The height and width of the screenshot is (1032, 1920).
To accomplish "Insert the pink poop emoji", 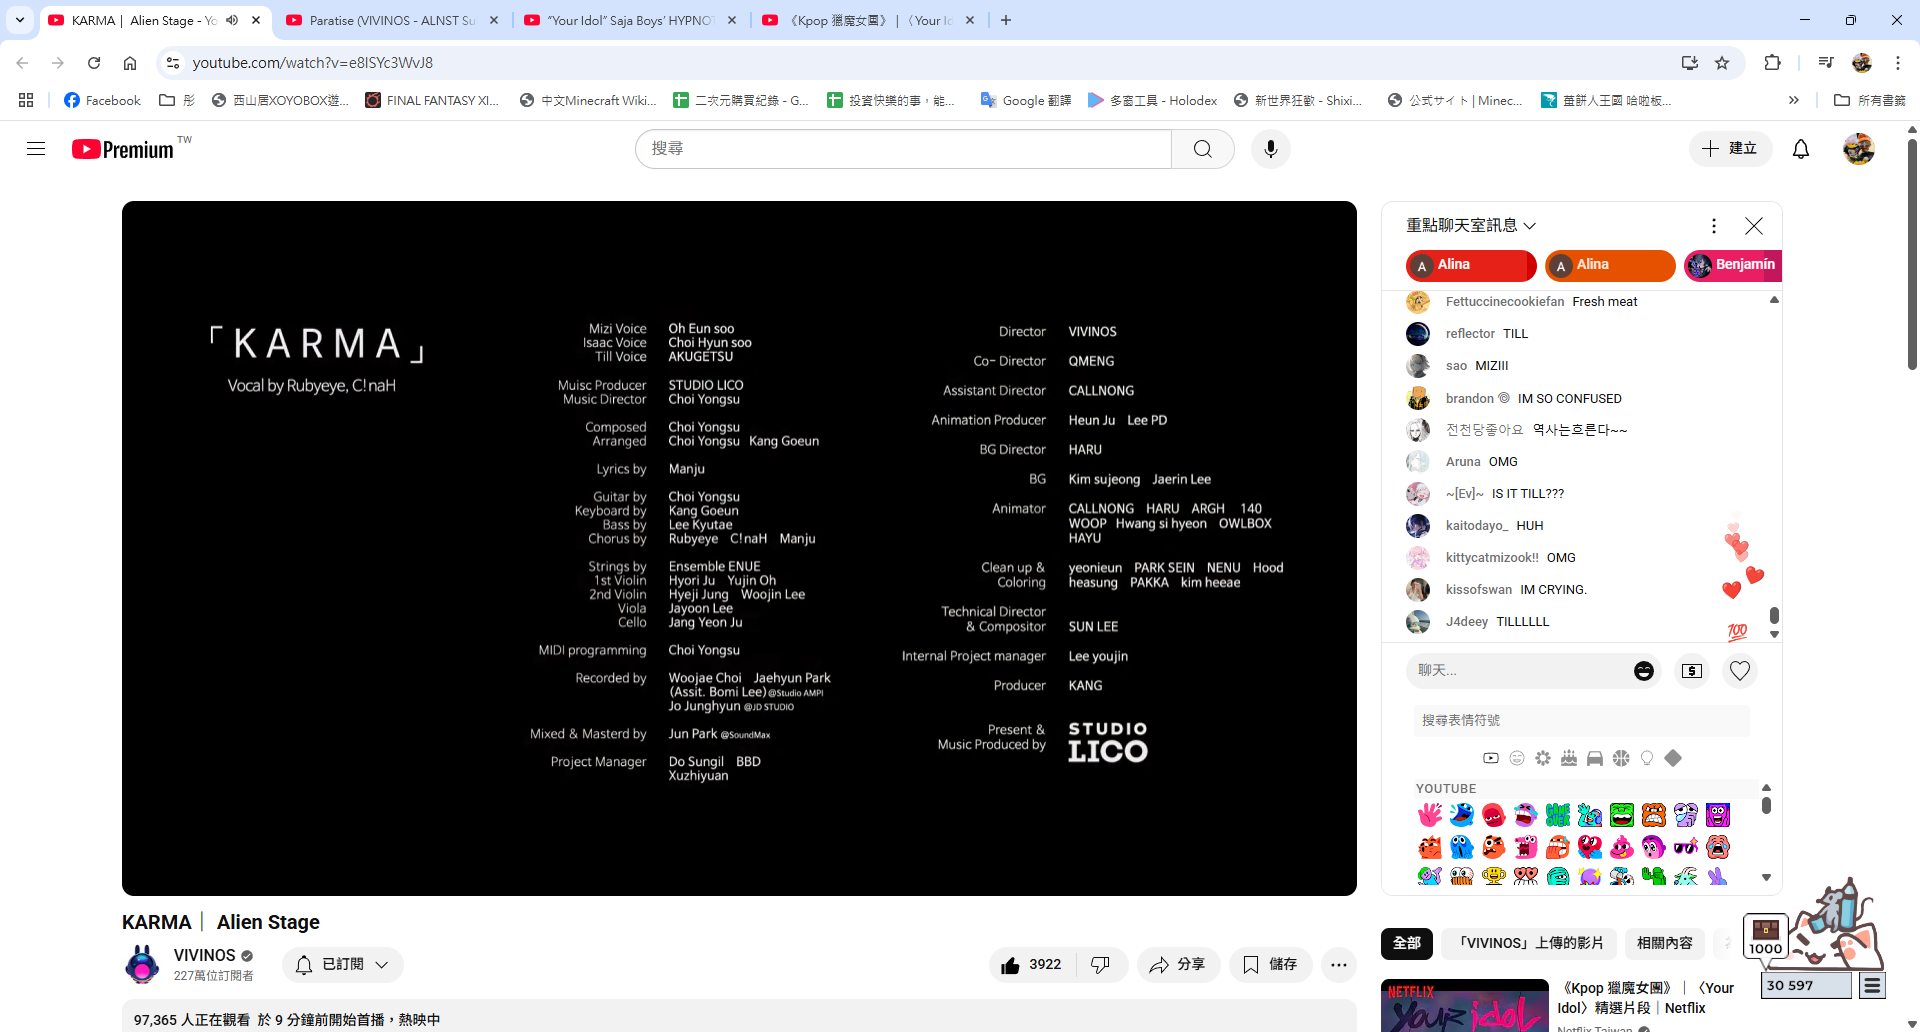I will pyautogui.click(x=1622, y=847).
